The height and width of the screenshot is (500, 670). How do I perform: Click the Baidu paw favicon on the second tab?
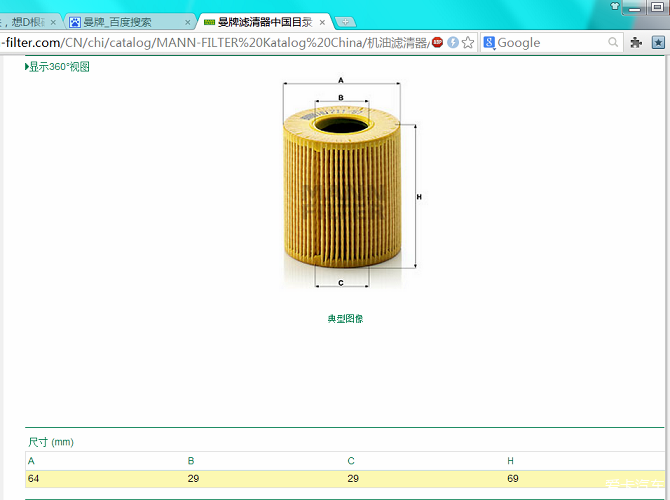[75, 22]
